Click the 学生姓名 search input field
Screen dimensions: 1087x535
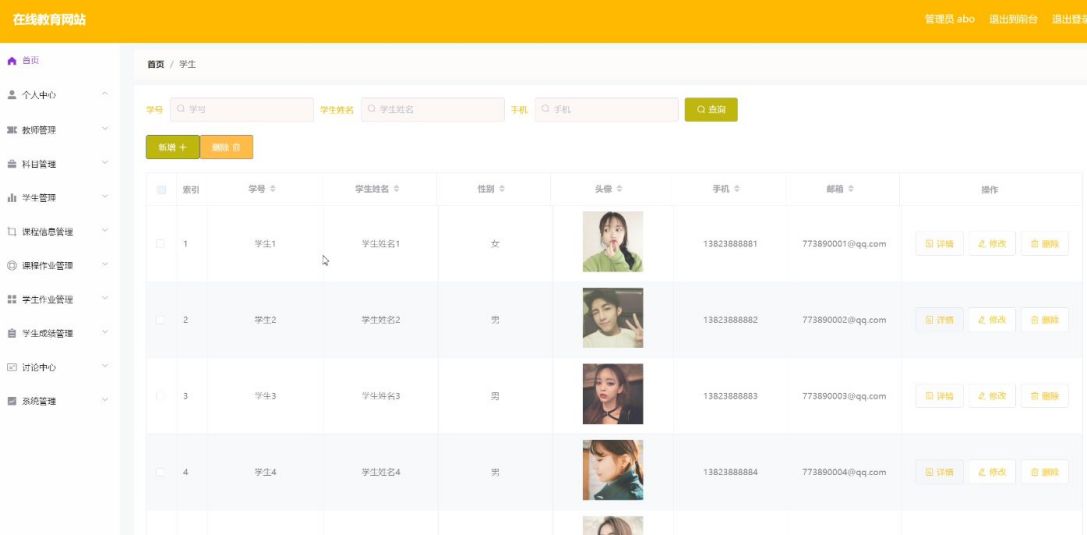point(433,109)
